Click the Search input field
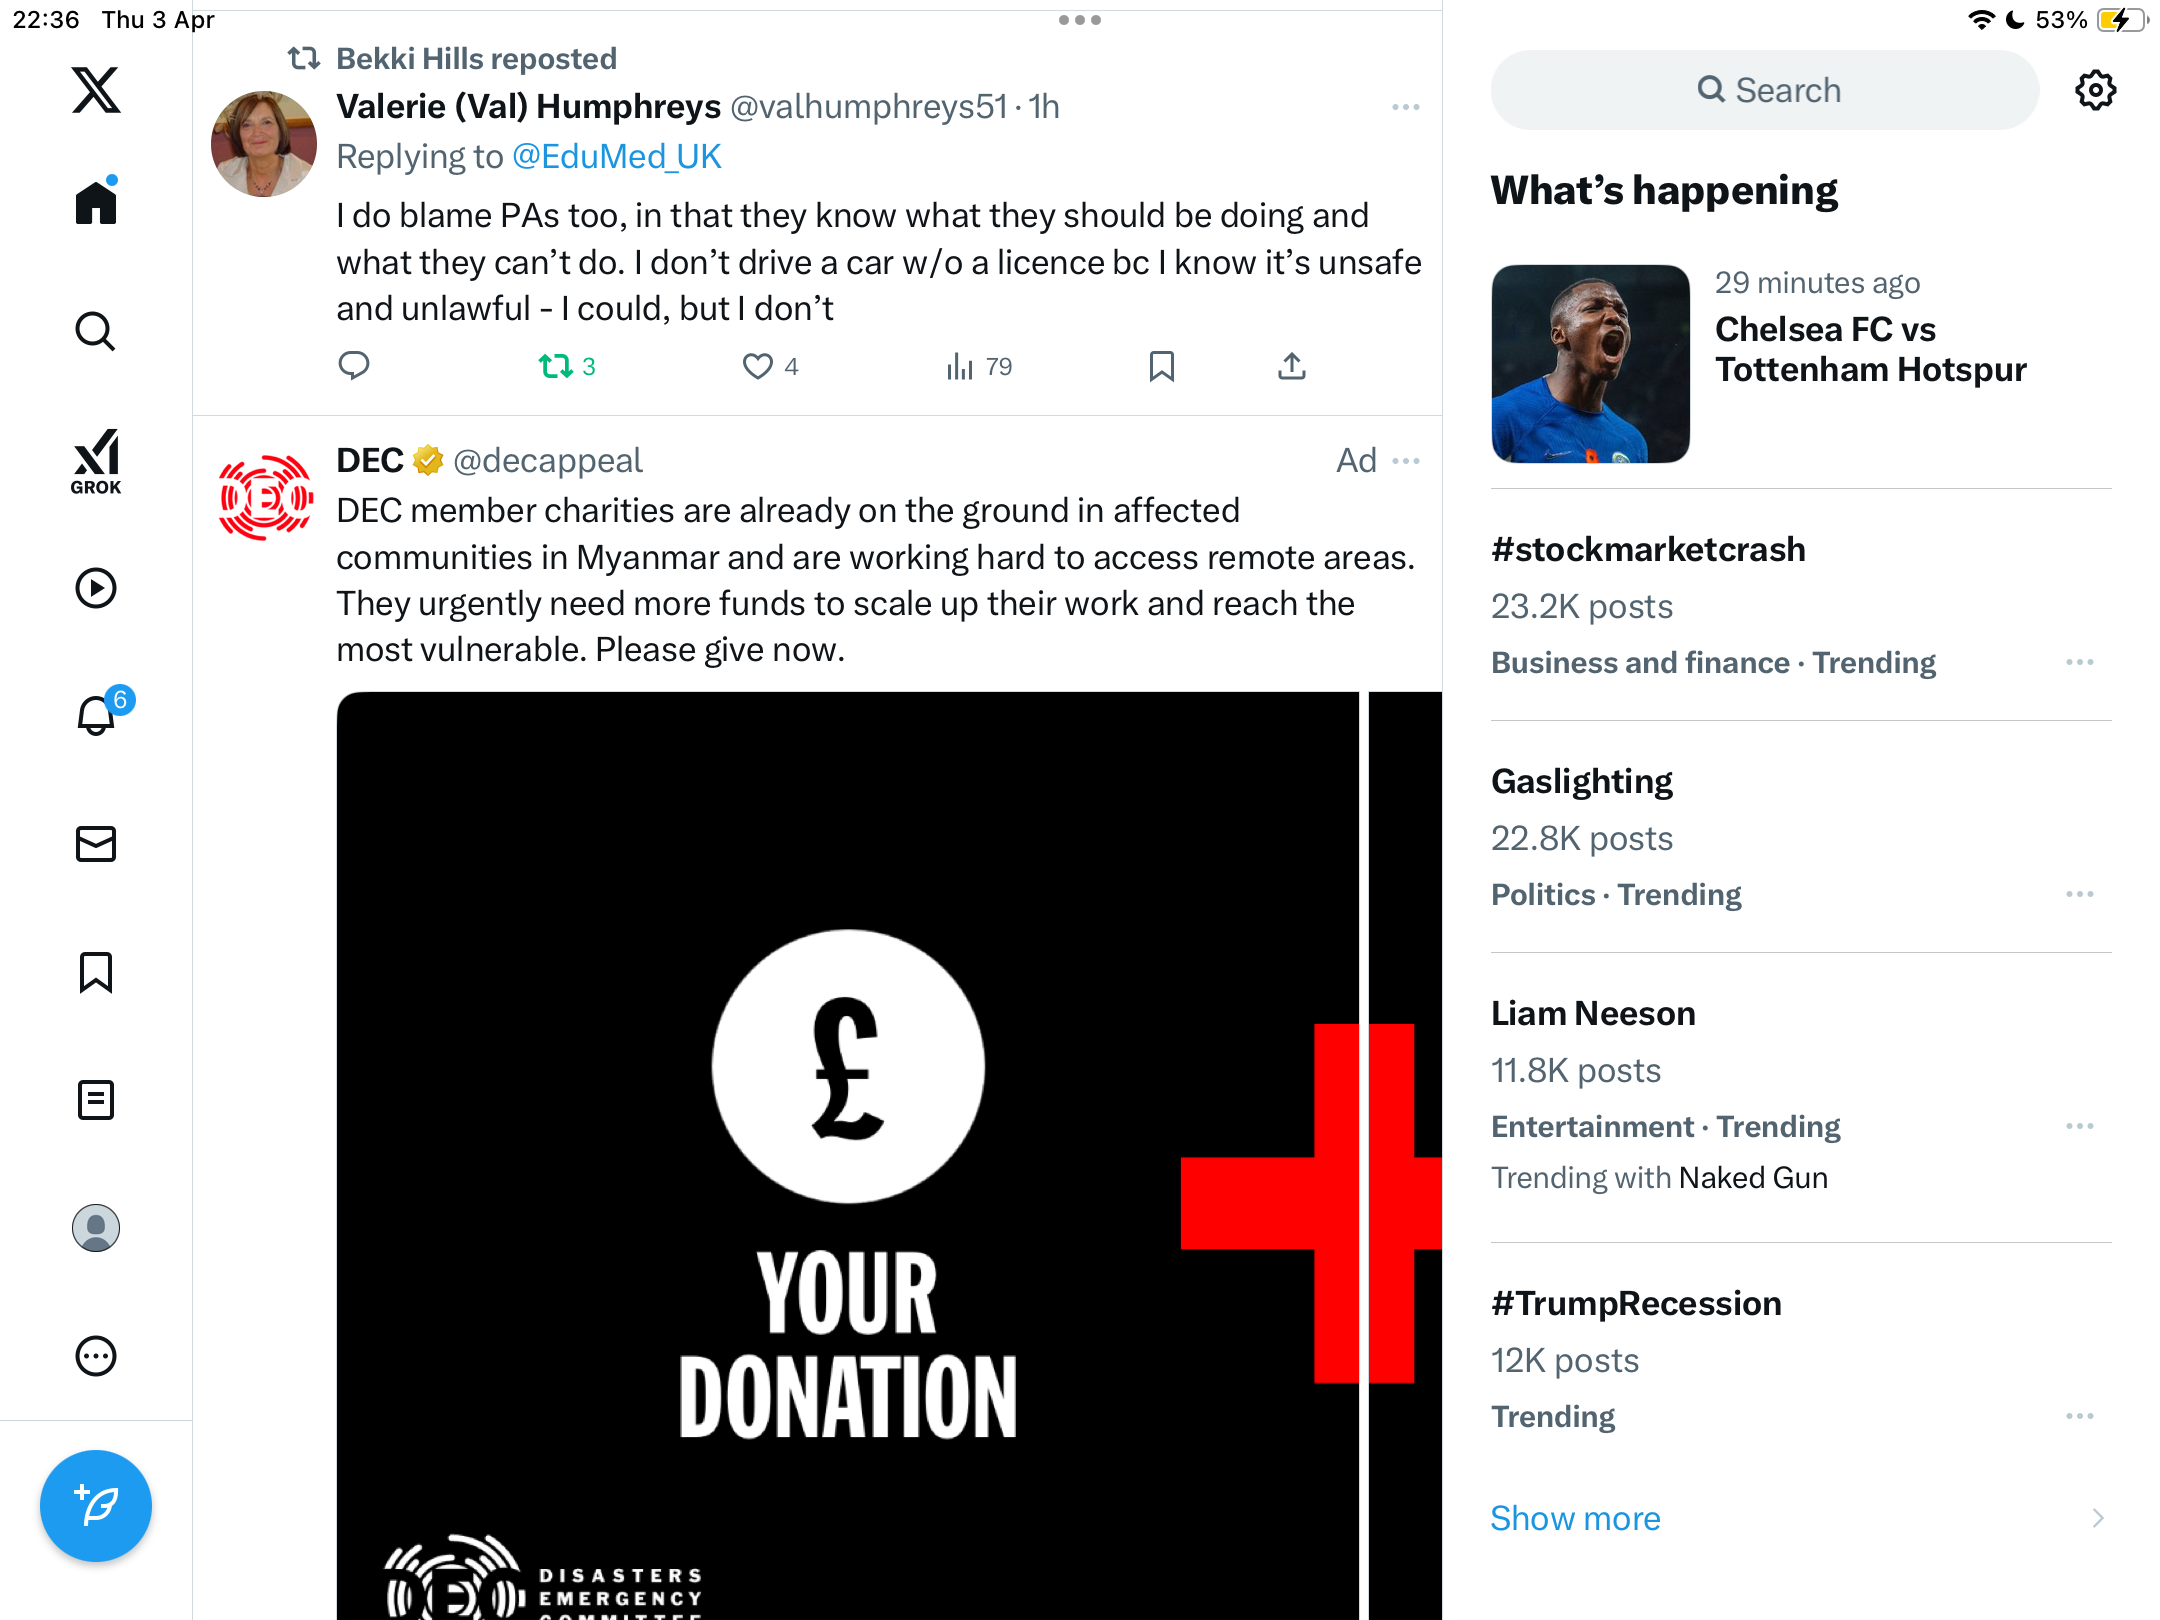 [1765, 90]
